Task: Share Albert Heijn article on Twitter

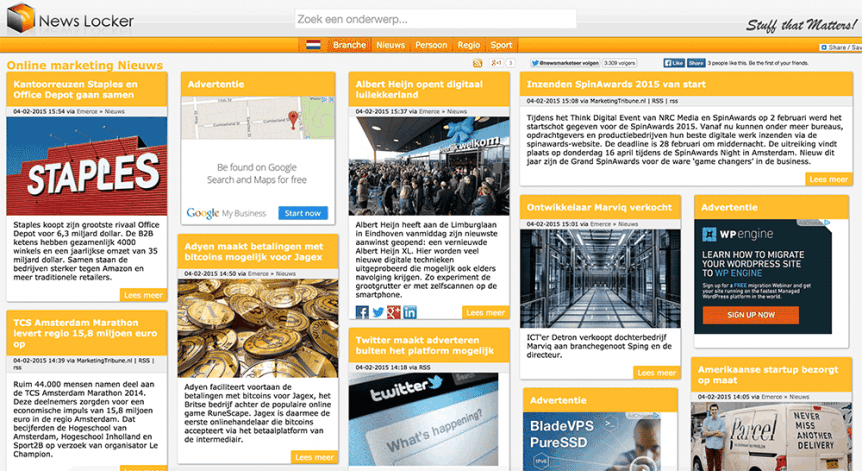Action: tap(378, 312)
